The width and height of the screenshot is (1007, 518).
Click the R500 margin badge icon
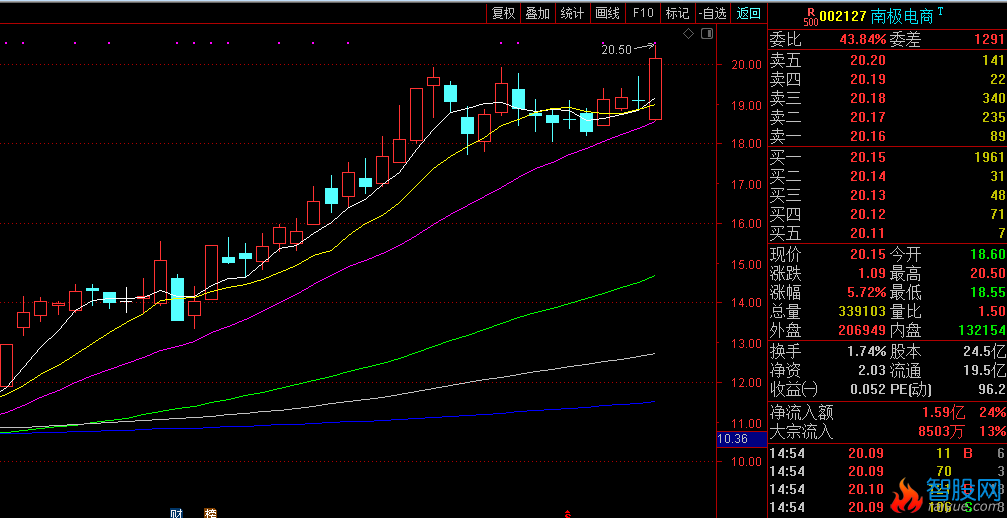[x=810, y=17]
